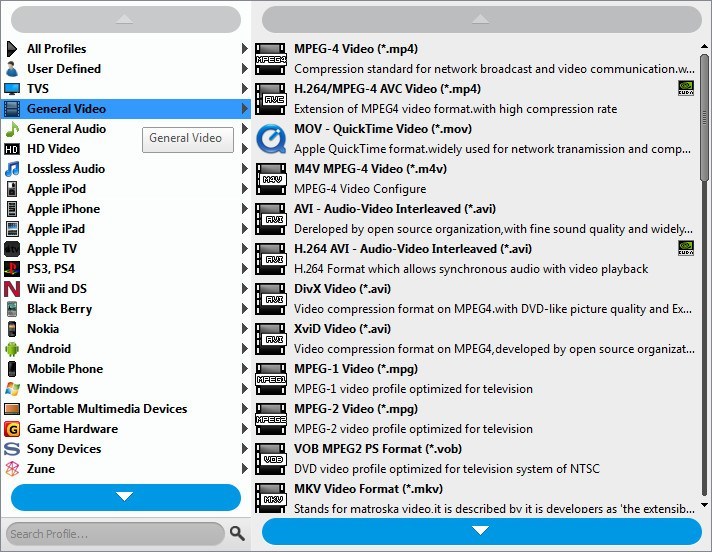Expand the Mobile Phone submenu arrow
Screen dimensions: 712x552
pyautogui.click(x=245, y=368)
